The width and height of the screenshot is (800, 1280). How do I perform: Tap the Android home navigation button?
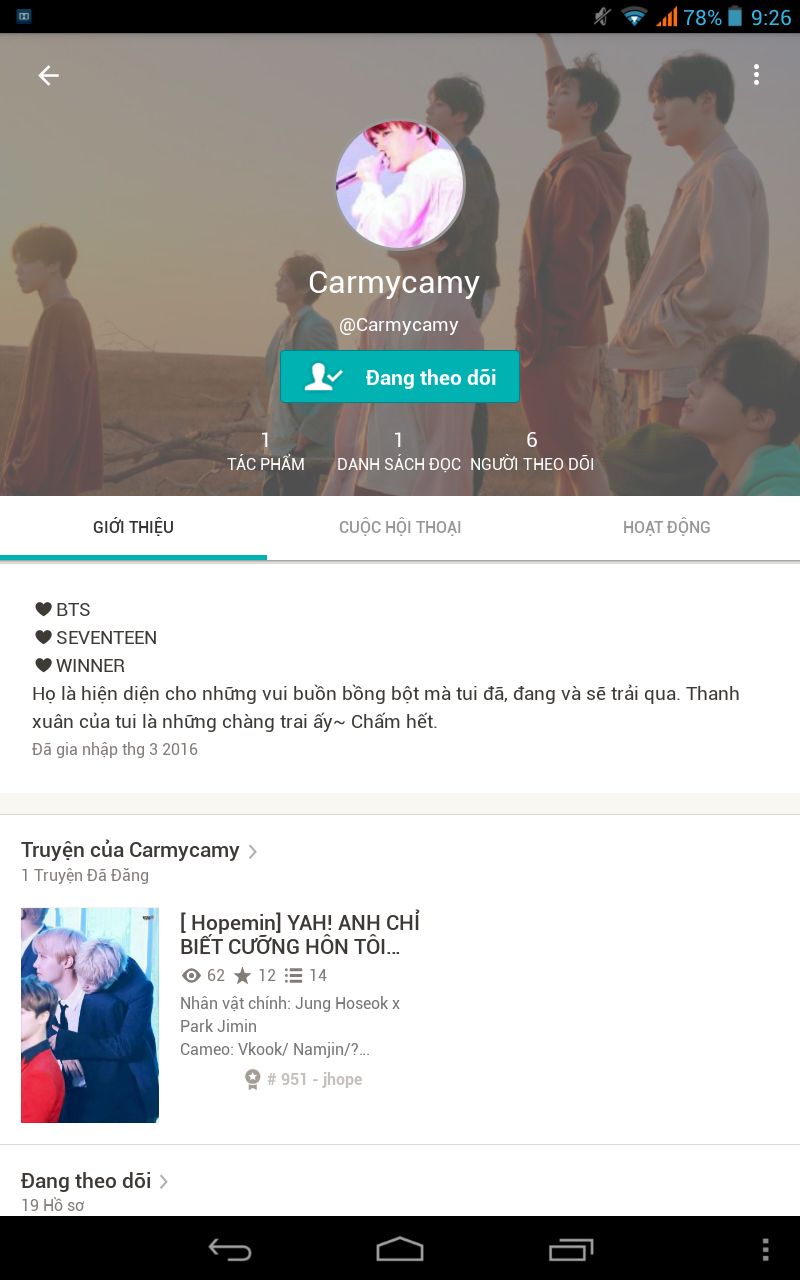400,1249
